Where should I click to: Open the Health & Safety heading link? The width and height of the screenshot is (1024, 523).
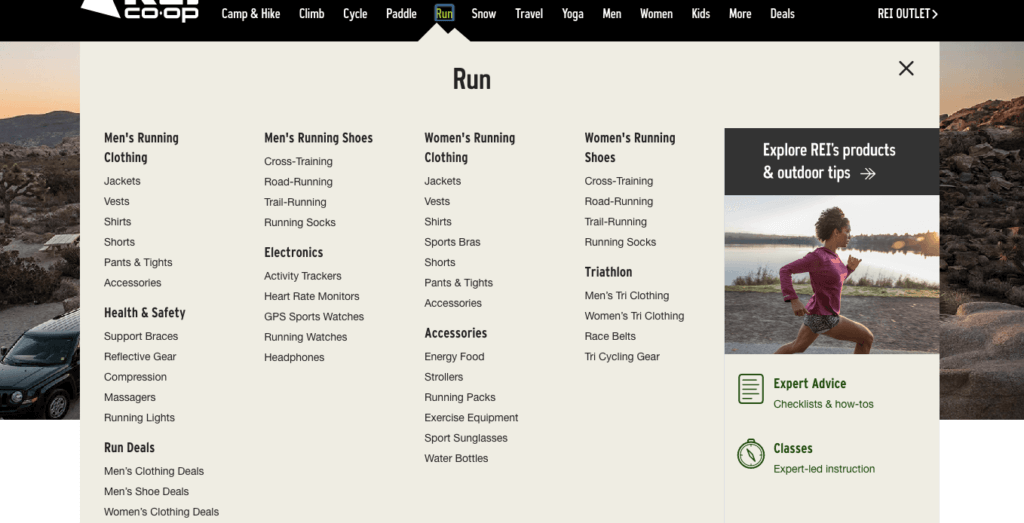coord(144,313)
